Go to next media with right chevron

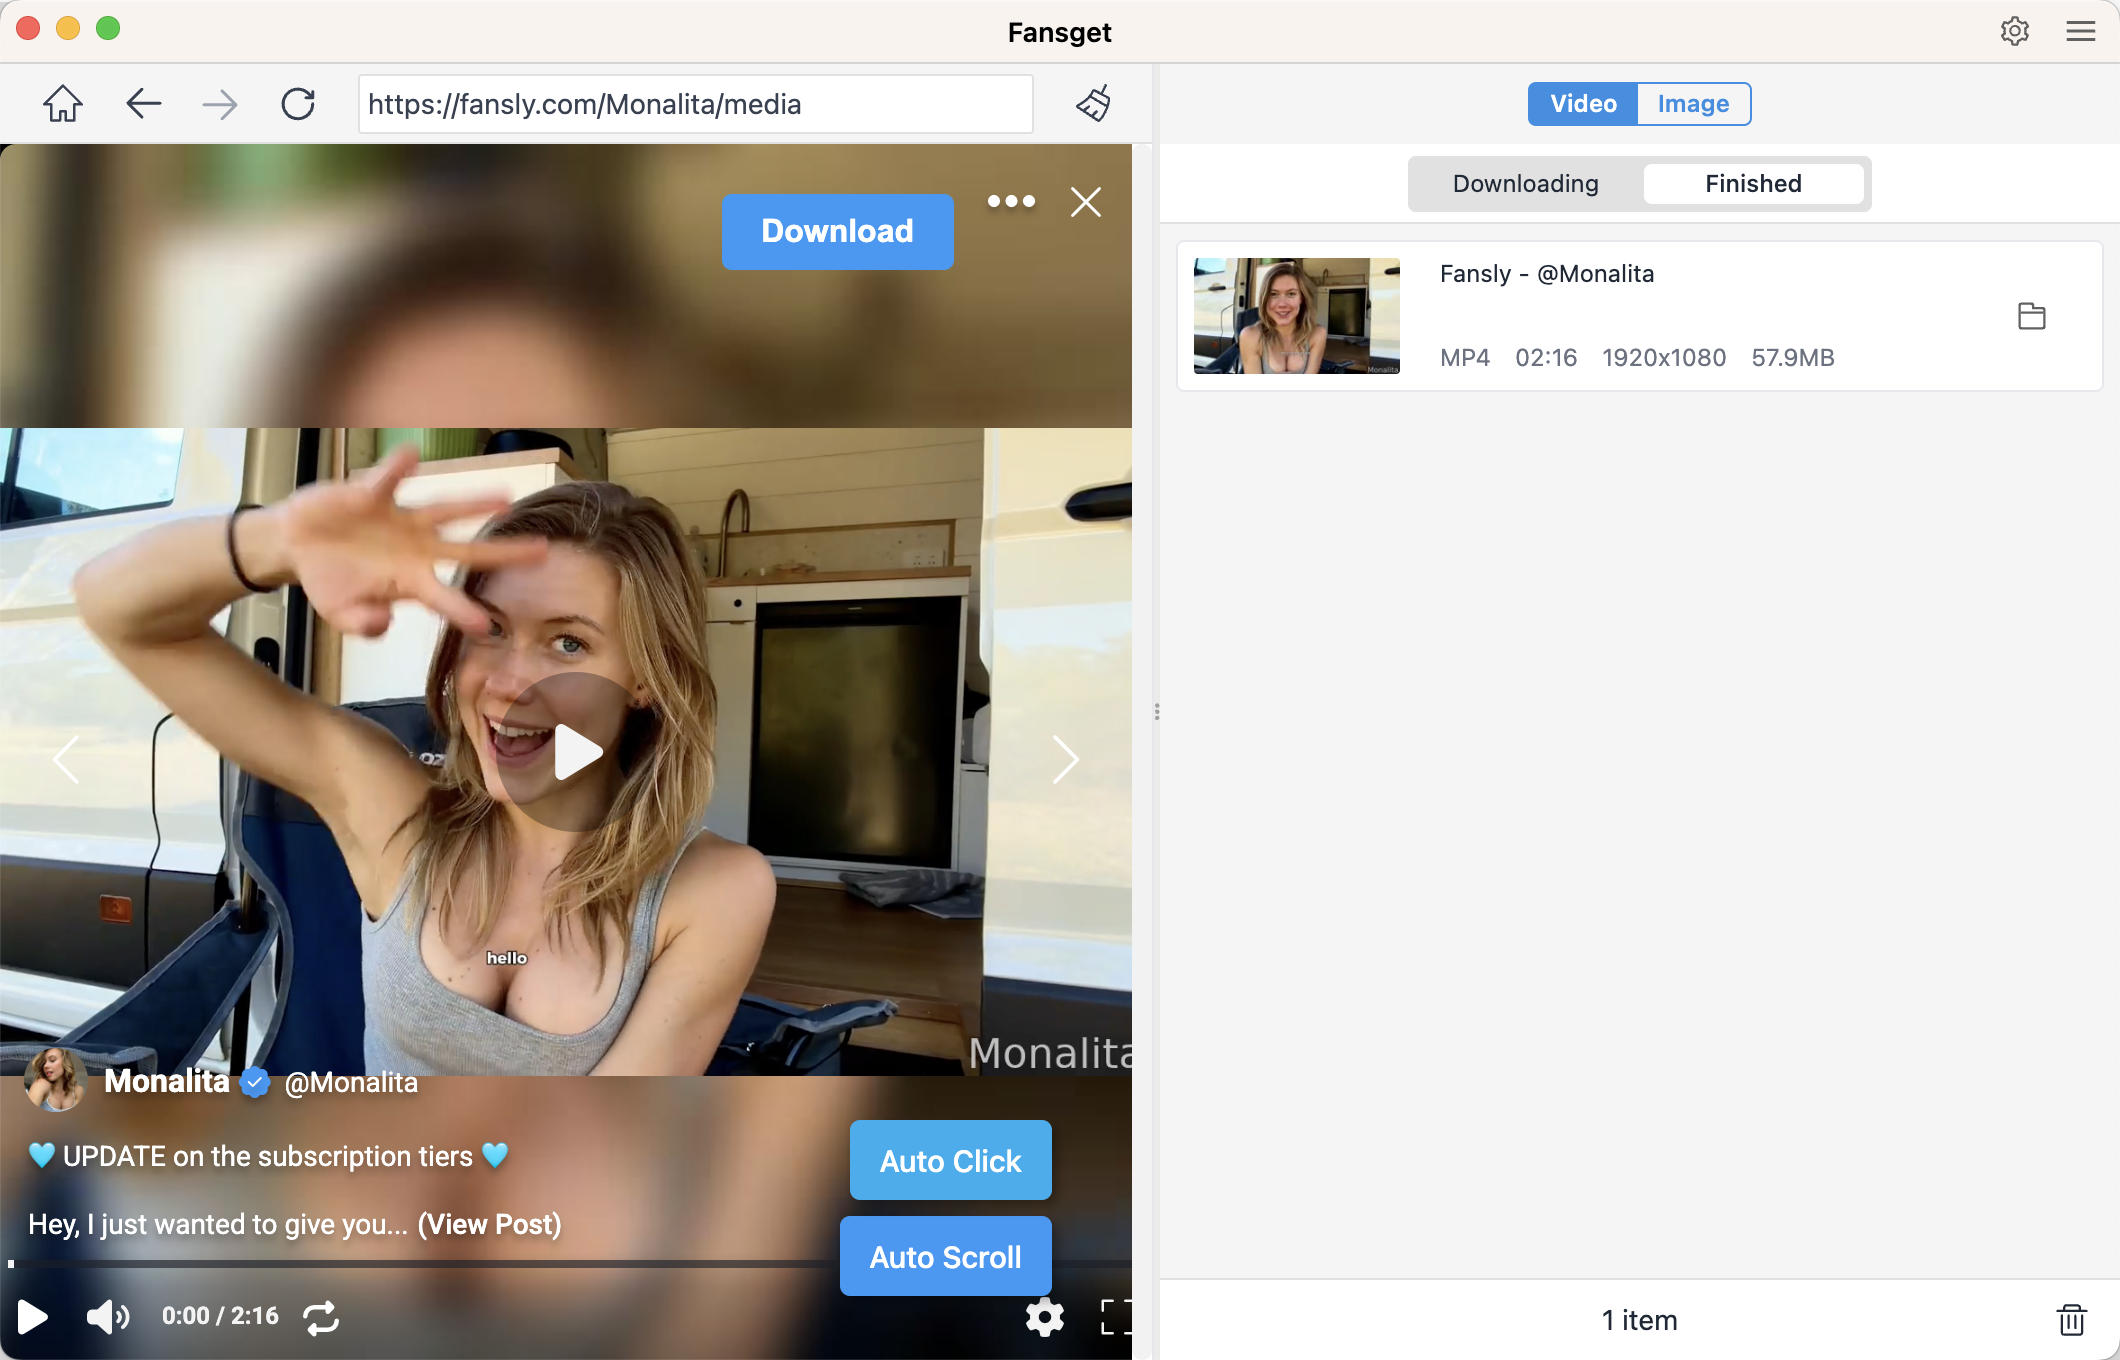click(x=1065, y=760)
